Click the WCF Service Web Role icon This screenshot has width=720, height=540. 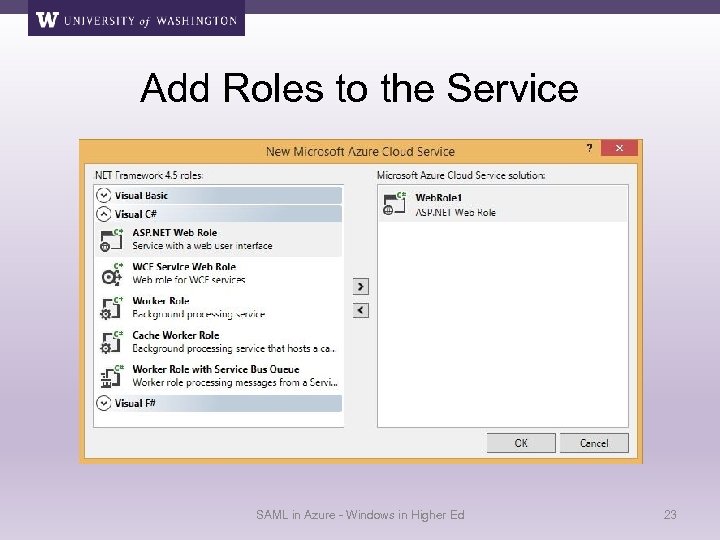112,274
